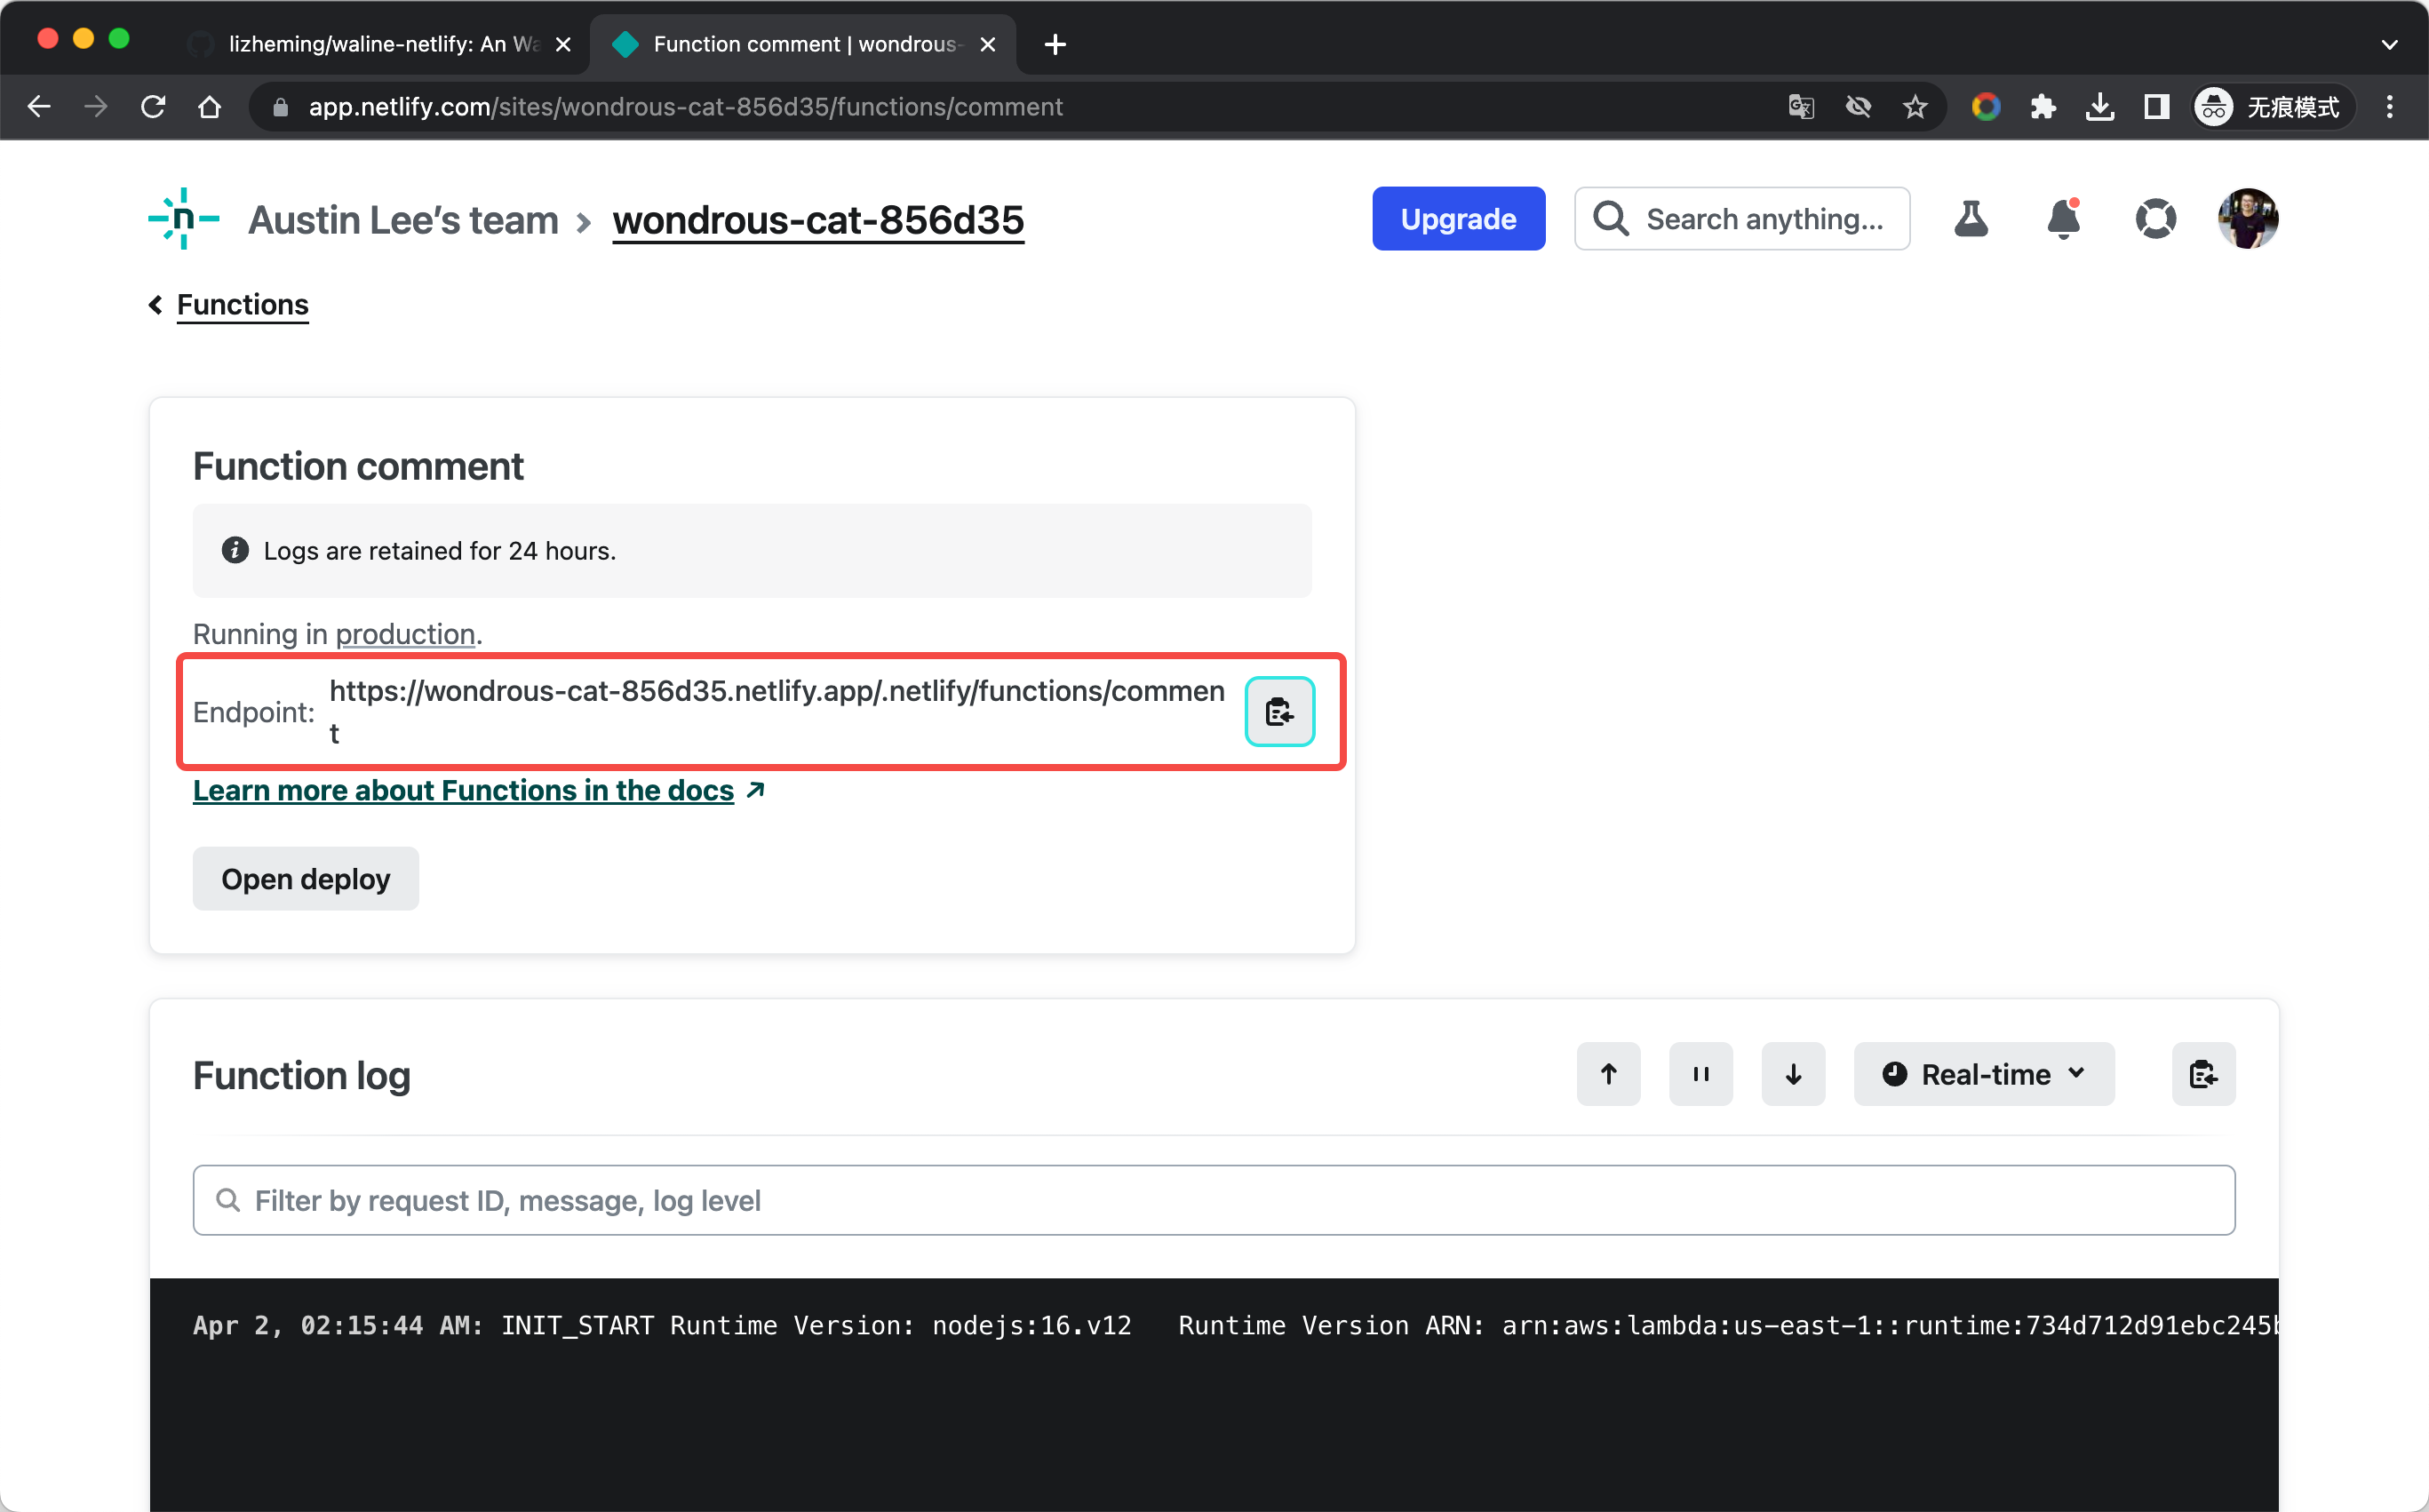This screenshot has width=2429, height=1512.
Task: Pause real-time log streaming
Action: click(x=1700, y=1074)
